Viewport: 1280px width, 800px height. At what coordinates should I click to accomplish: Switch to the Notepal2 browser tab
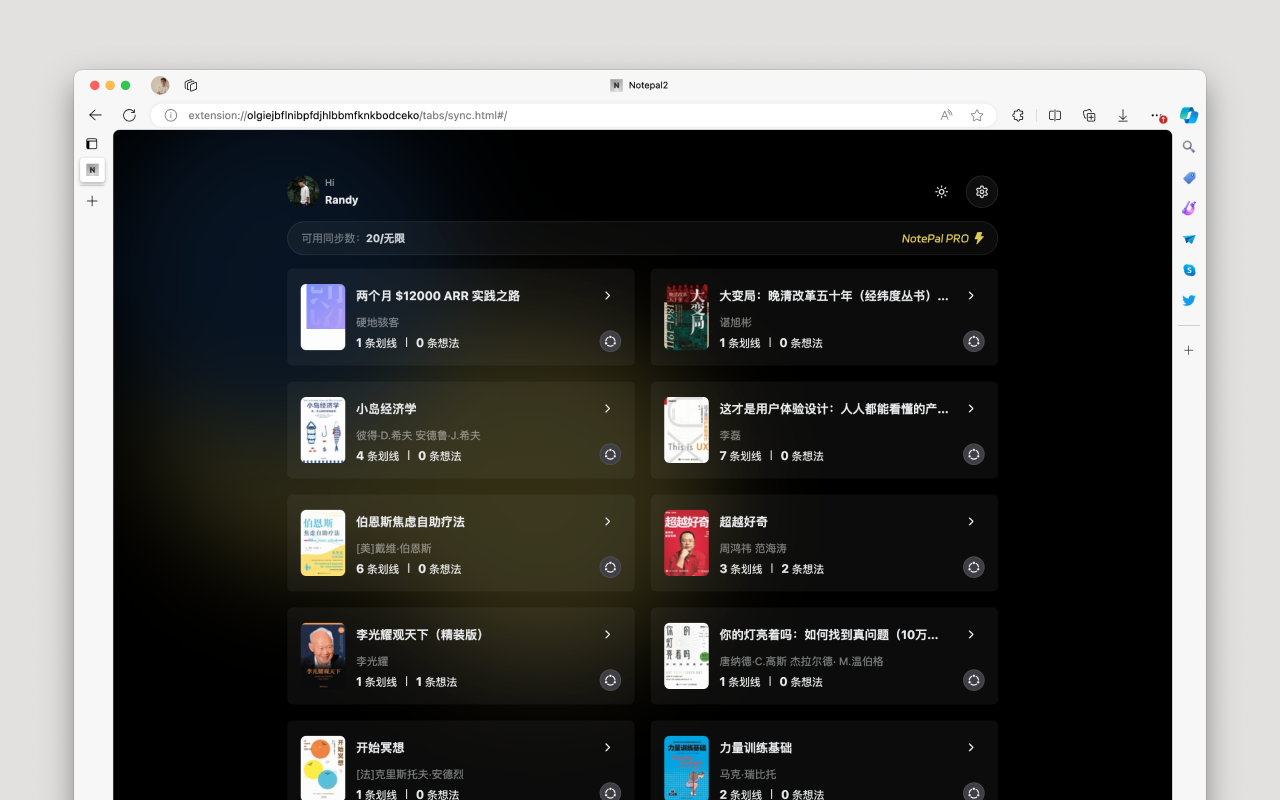coord(638,85)
